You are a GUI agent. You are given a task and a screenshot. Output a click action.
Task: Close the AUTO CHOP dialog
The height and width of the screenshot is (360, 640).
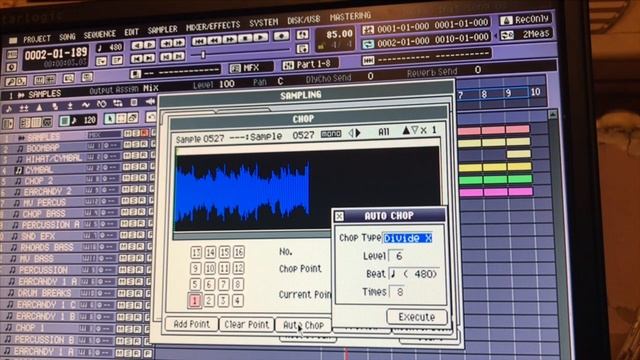[x=339, y=216]
